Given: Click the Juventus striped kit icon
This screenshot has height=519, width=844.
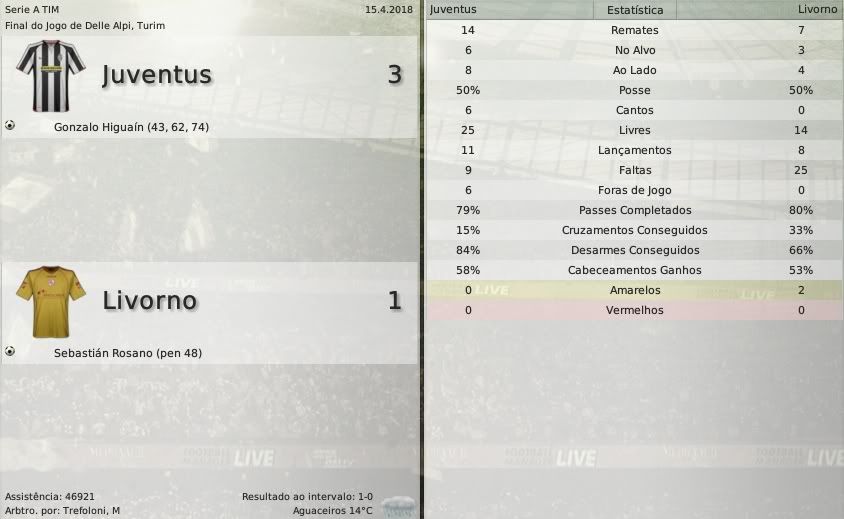Looking at the screenshot, I should pyautogui.click(x=50, y=74).
